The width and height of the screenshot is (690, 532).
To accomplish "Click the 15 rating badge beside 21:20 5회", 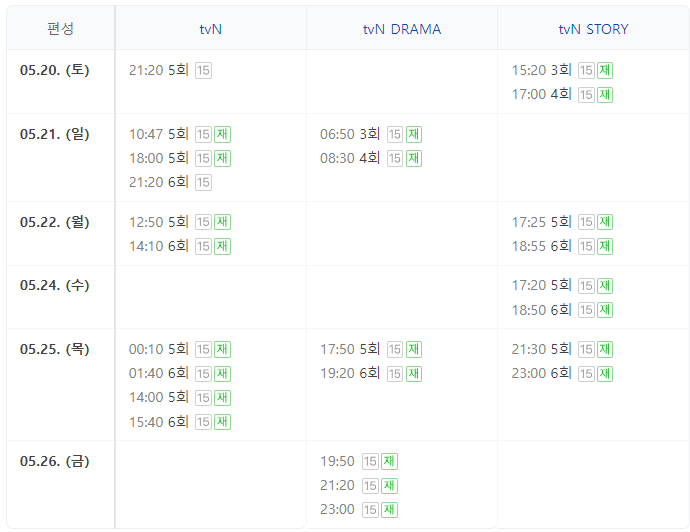I will [x=203, y=70].
